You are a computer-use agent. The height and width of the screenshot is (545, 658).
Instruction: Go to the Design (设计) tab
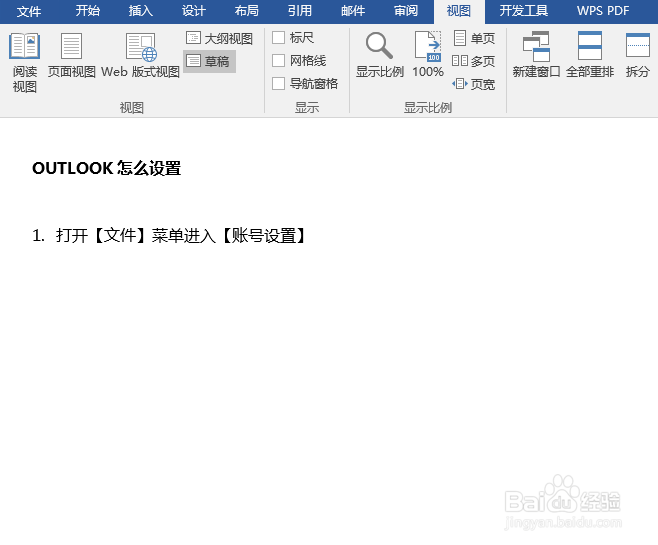click(193, 11)
